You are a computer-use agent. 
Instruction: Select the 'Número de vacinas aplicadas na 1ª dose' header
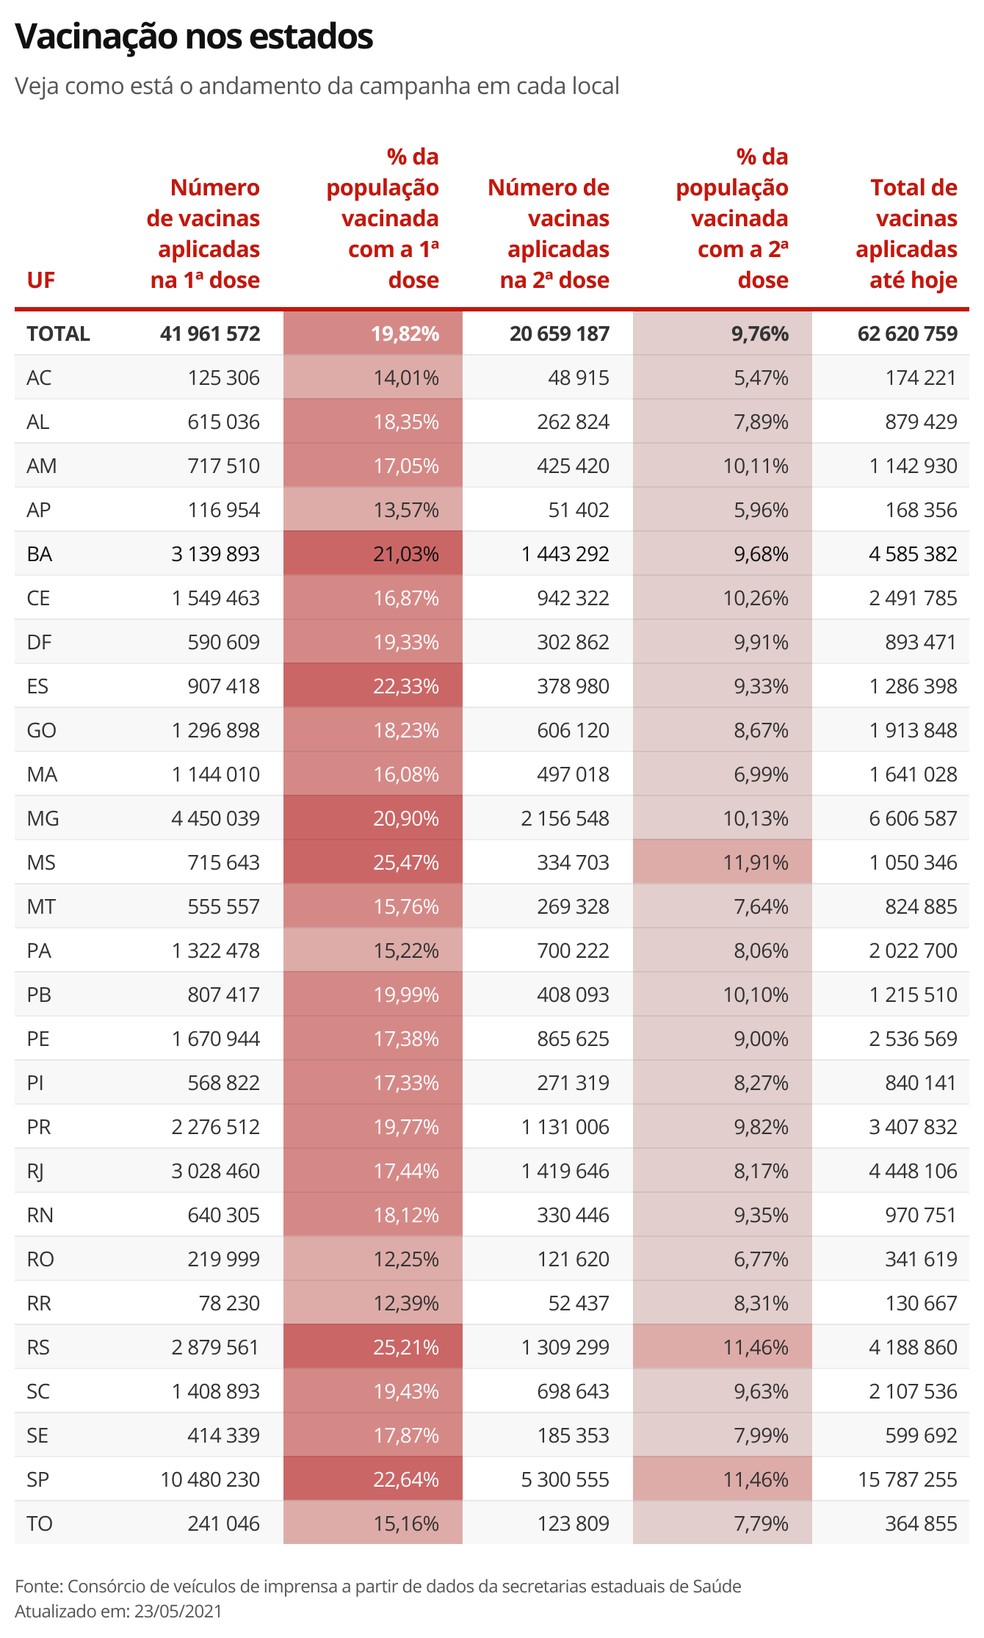(204, 234)
